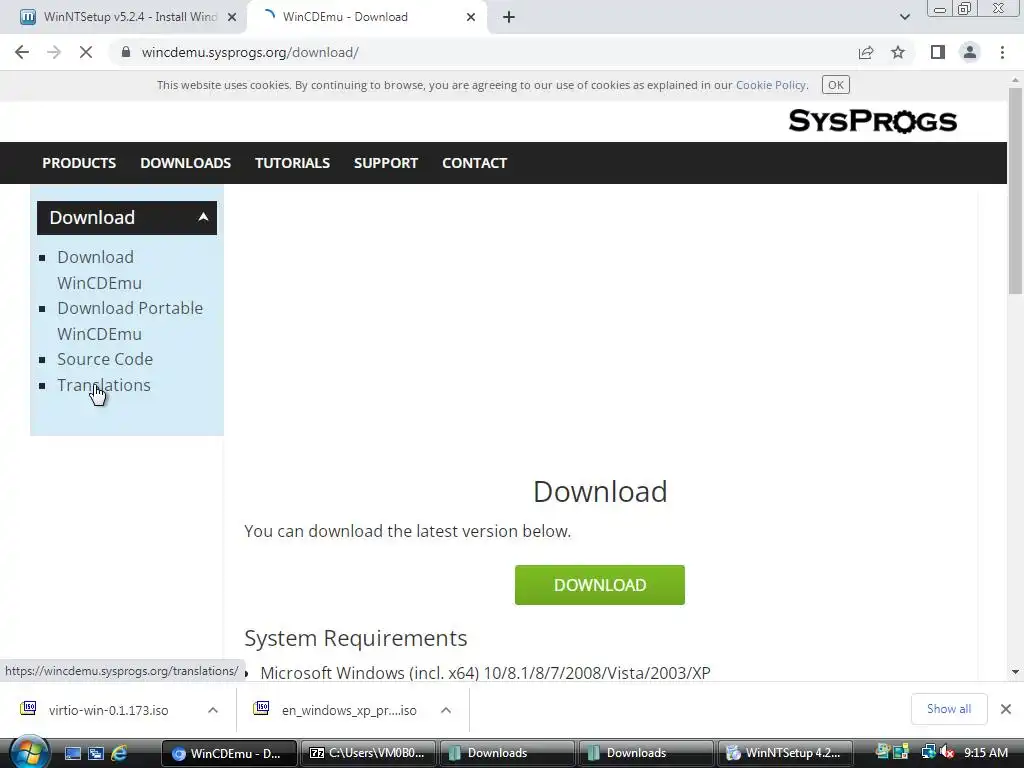Show all downloads
Viewport: 1024px width, 768px height.
click(949, 709)
